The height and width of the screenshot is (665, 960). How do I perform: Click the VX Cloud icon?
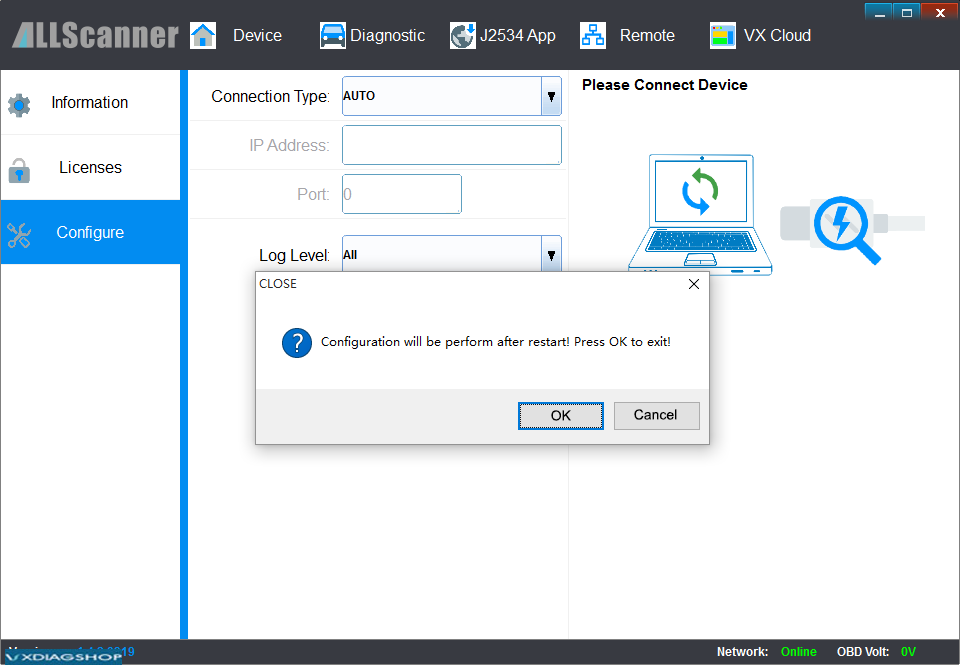pyautogui.click(x=722, y=36)
